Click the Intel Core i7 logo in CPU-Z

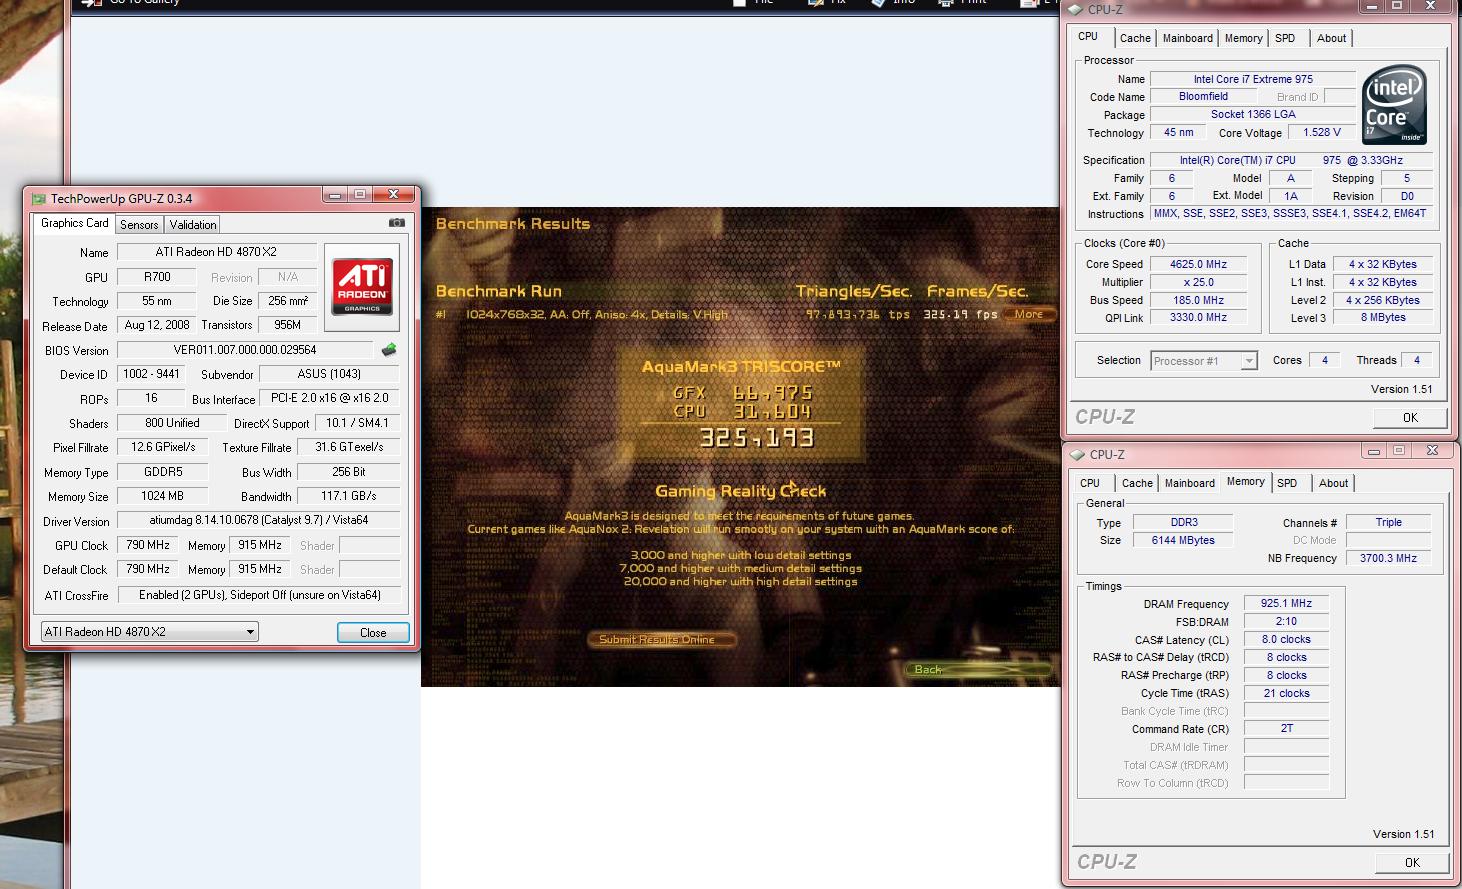pos(1395,104)
